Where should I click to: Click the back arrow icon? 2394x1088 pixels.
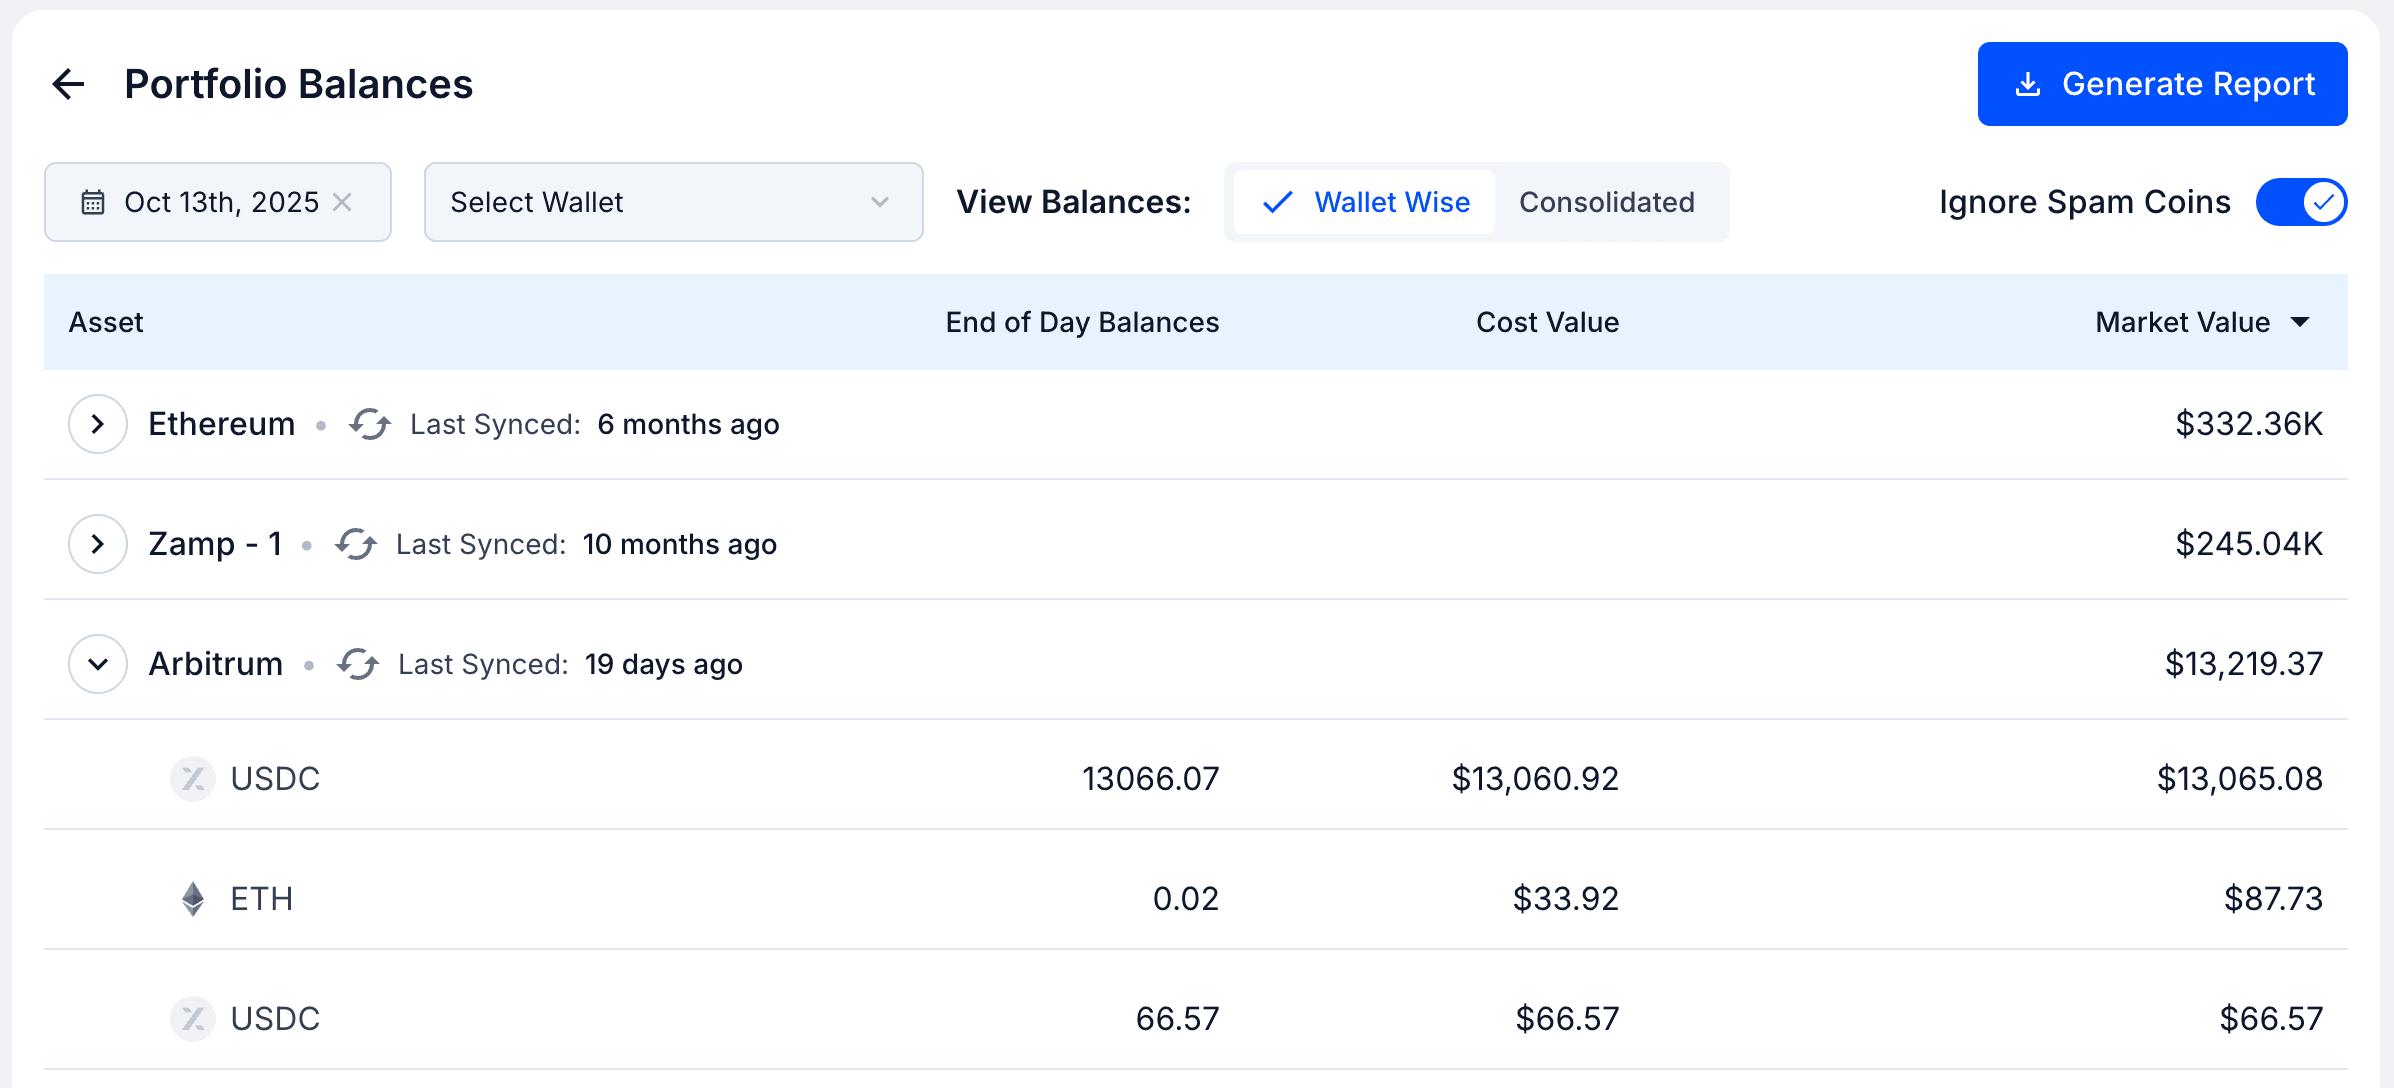tap(68, 84)
